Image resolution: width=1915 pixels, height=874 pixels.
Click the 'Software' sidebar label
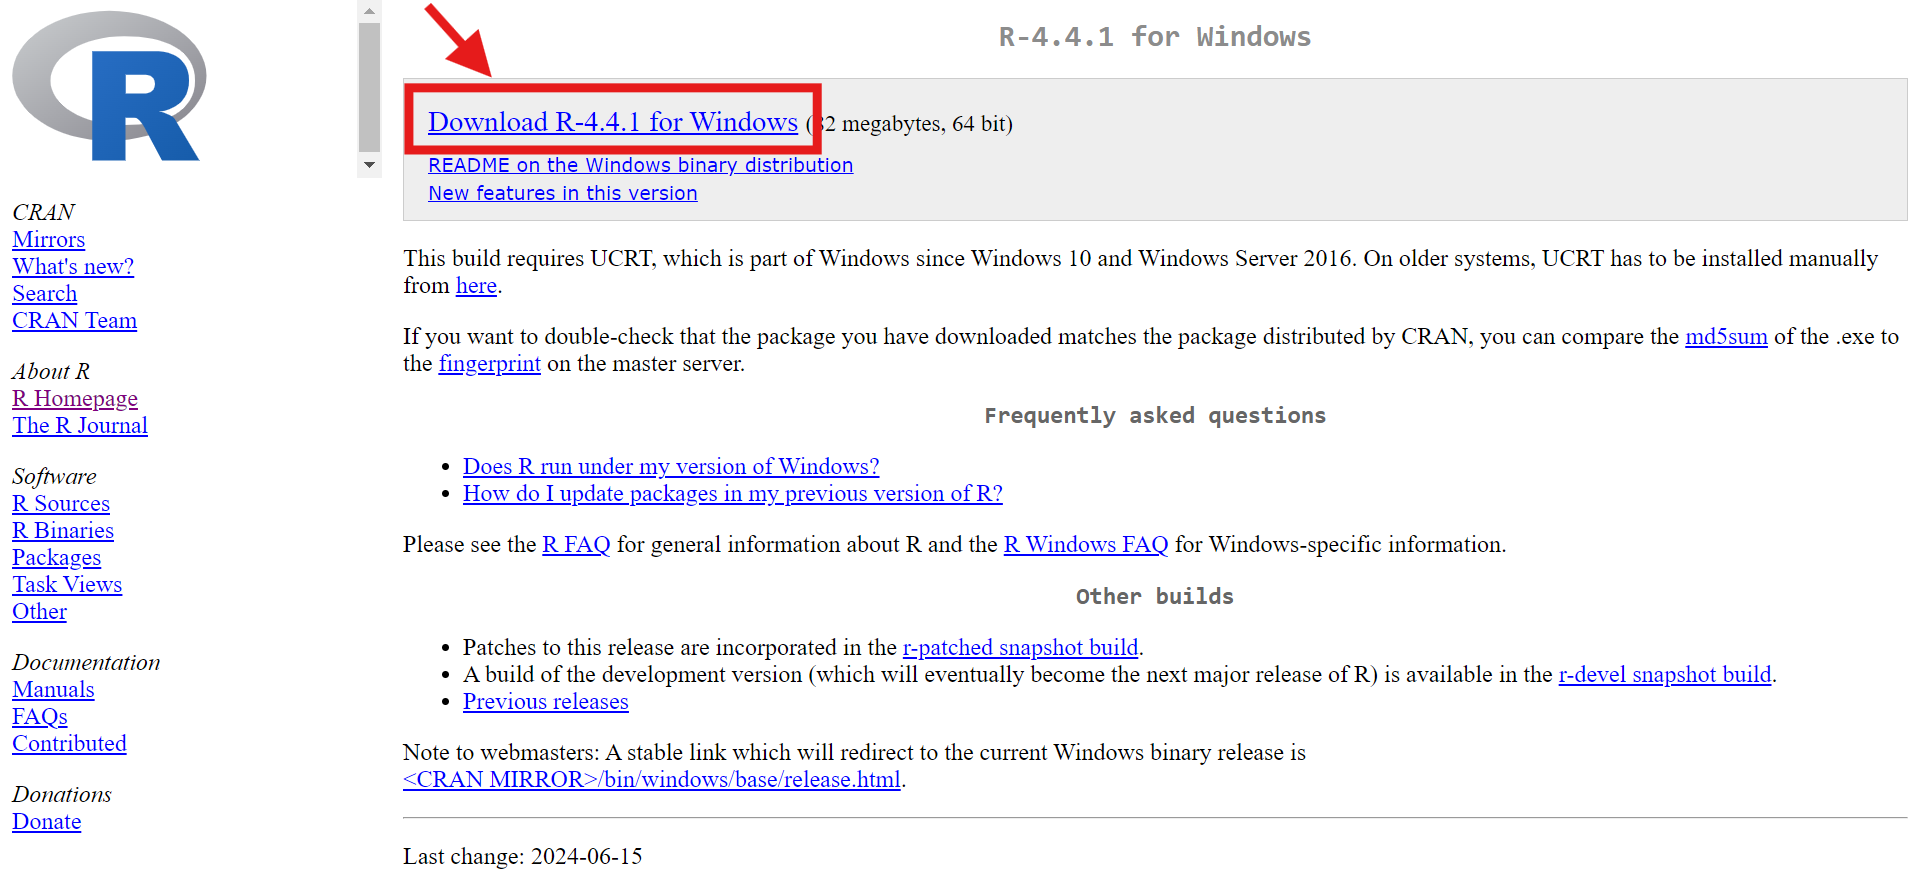pos(54,477)
